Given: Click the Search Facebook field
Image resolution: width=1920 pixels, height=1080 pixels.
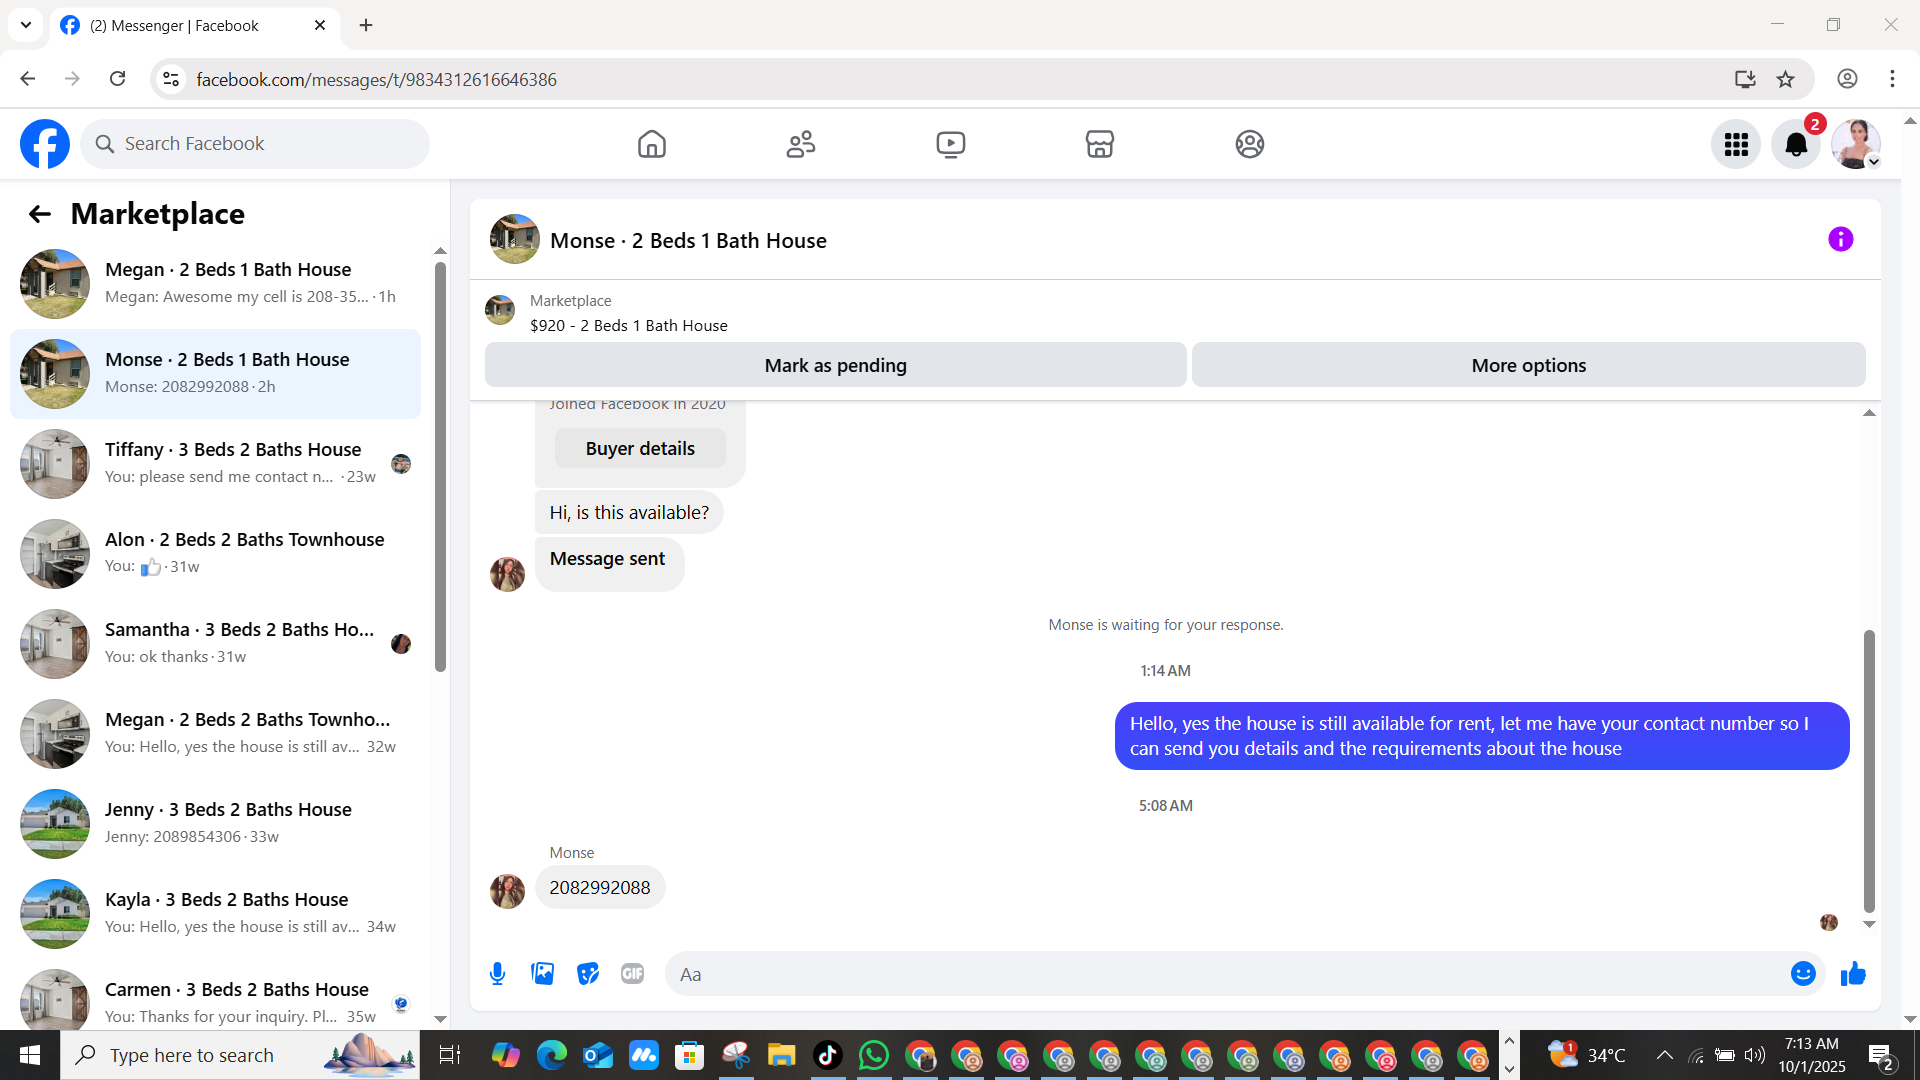Looking at the screenshot, I should pyautogui.click(x=255, y=144).
